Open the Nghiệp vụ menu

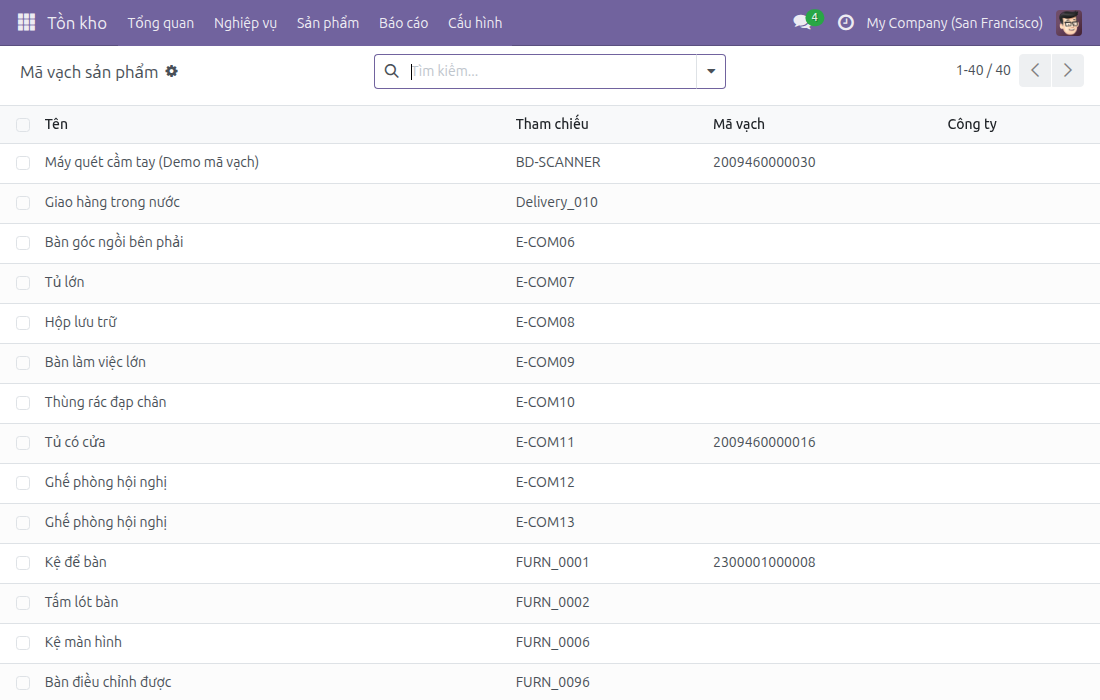pos(246,22)
